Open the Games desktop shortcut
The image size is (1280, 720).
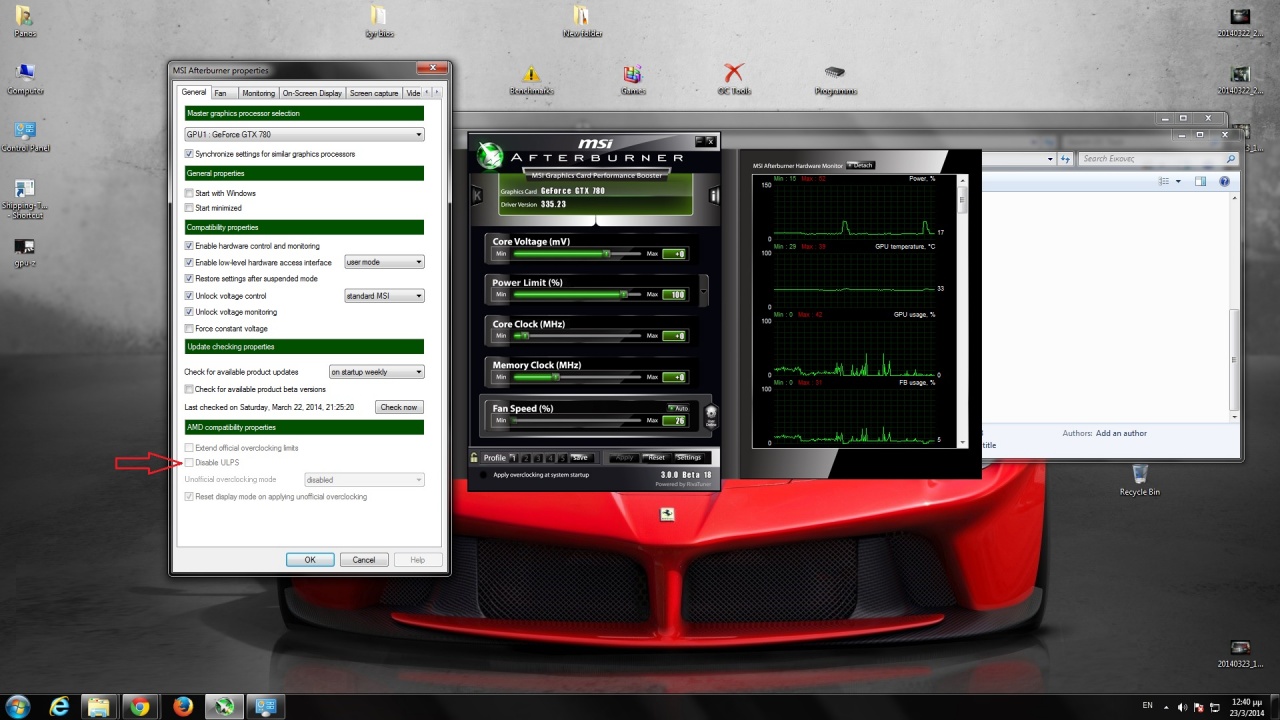[x=632, y=80]
